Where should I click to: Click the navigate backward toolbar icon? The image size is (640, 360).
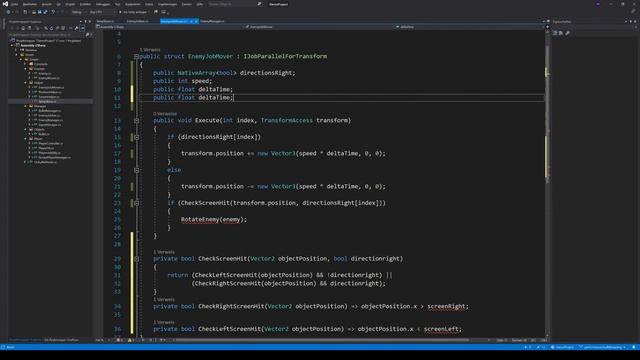tap(8, 12)
